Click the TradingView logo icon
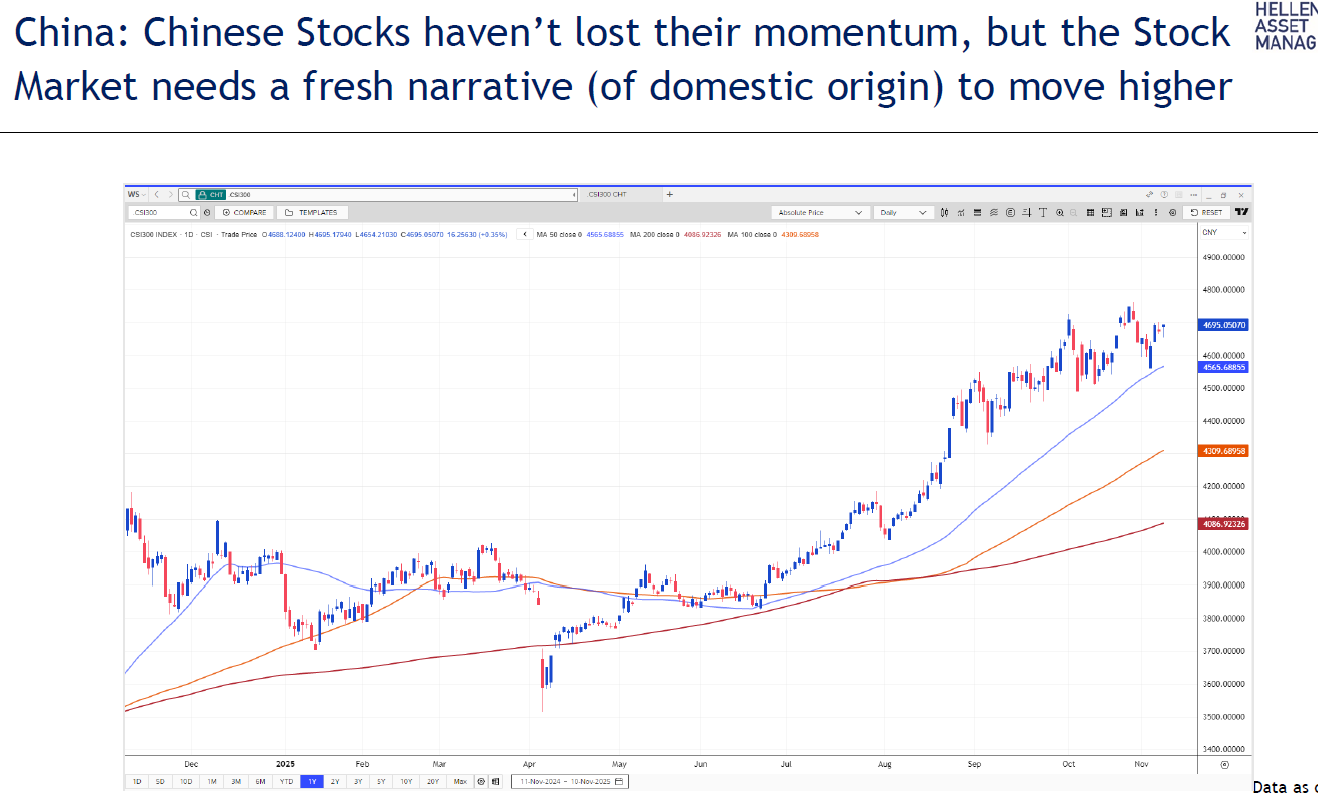The width and height of the screenshot is (1318, 807). (1241, 213)
